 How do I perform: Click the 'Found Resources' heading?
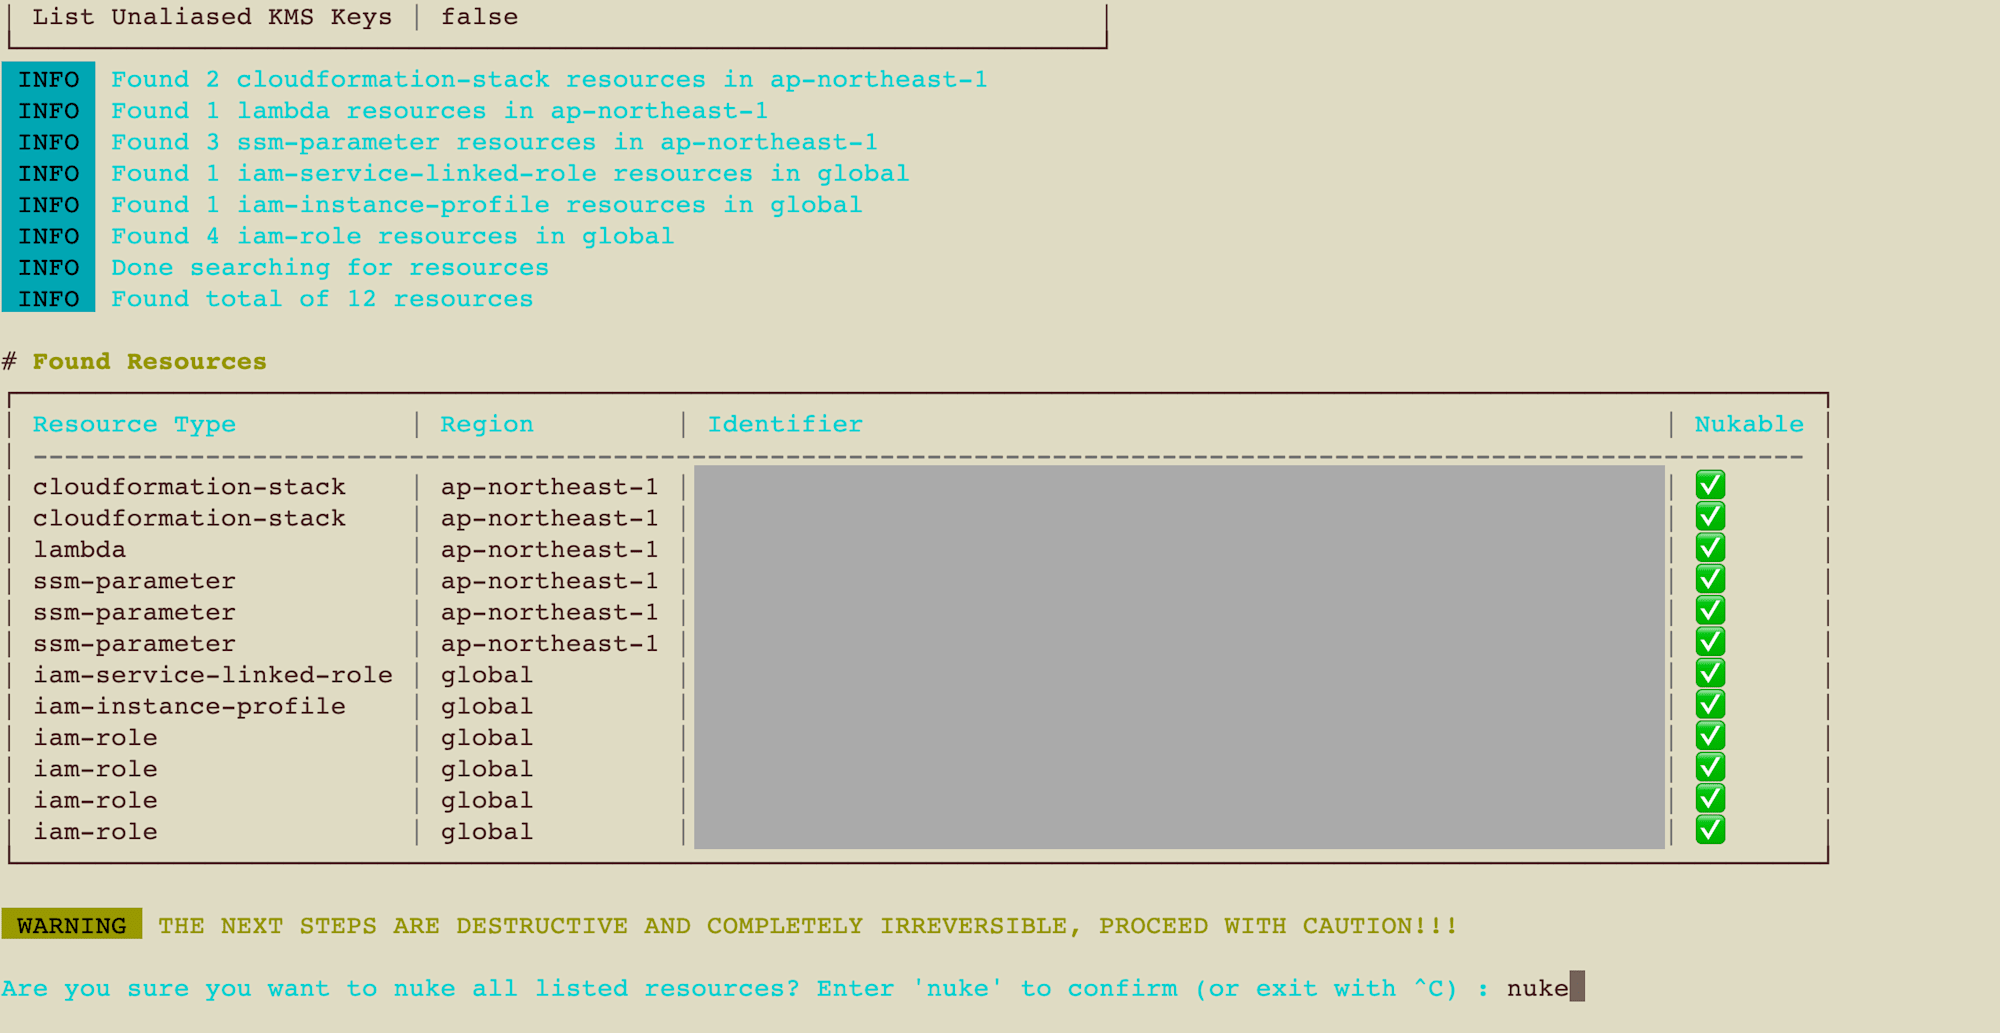[149, 361]
